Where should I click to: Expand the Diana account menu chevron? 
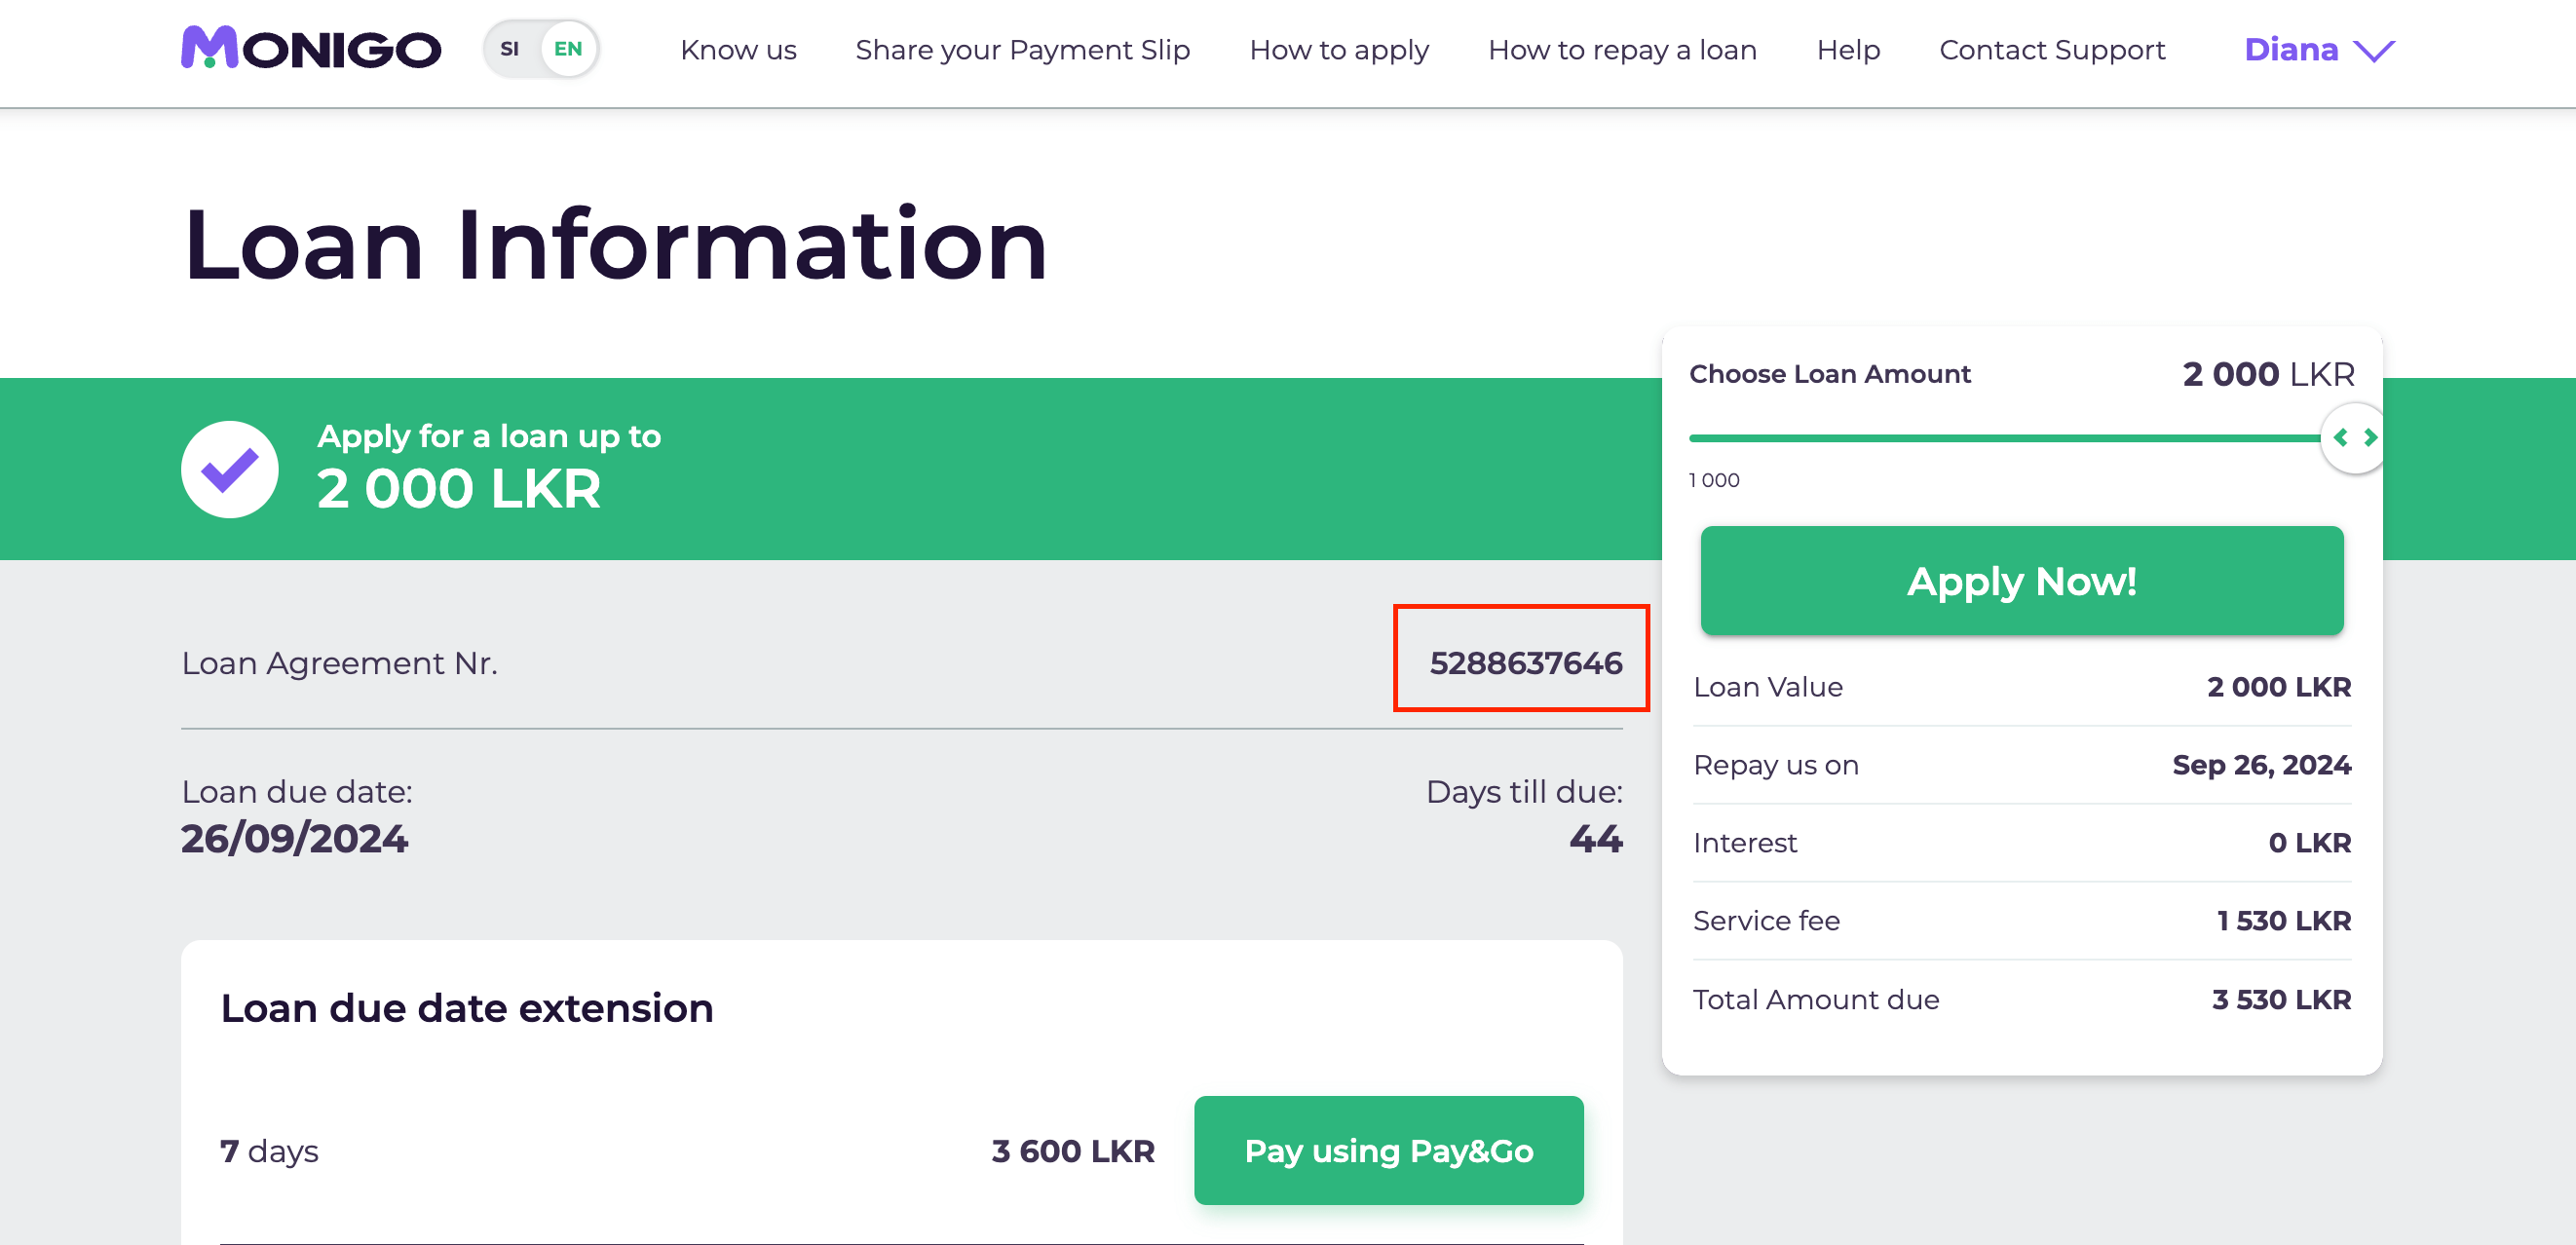[x=2374, y=50]
